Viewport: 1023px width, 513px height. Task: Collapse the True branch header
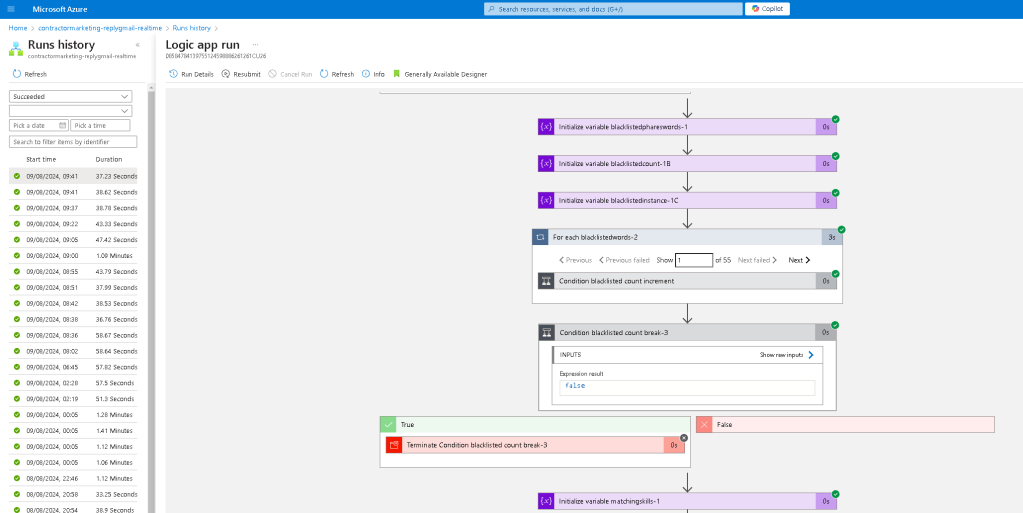535,424
